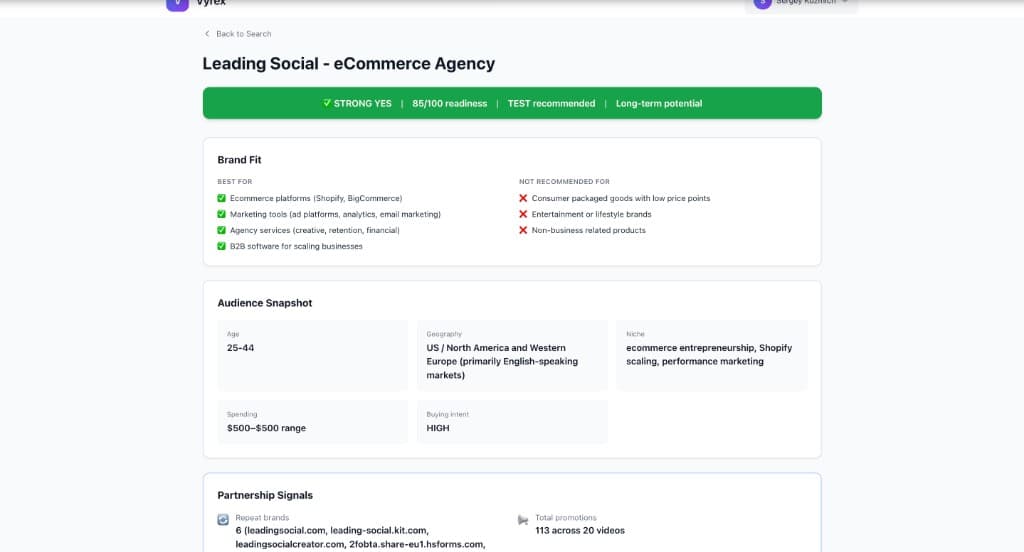Click red X beside Non-business related products
This screenshot has height=552, width=1024.
pos(523,230)
